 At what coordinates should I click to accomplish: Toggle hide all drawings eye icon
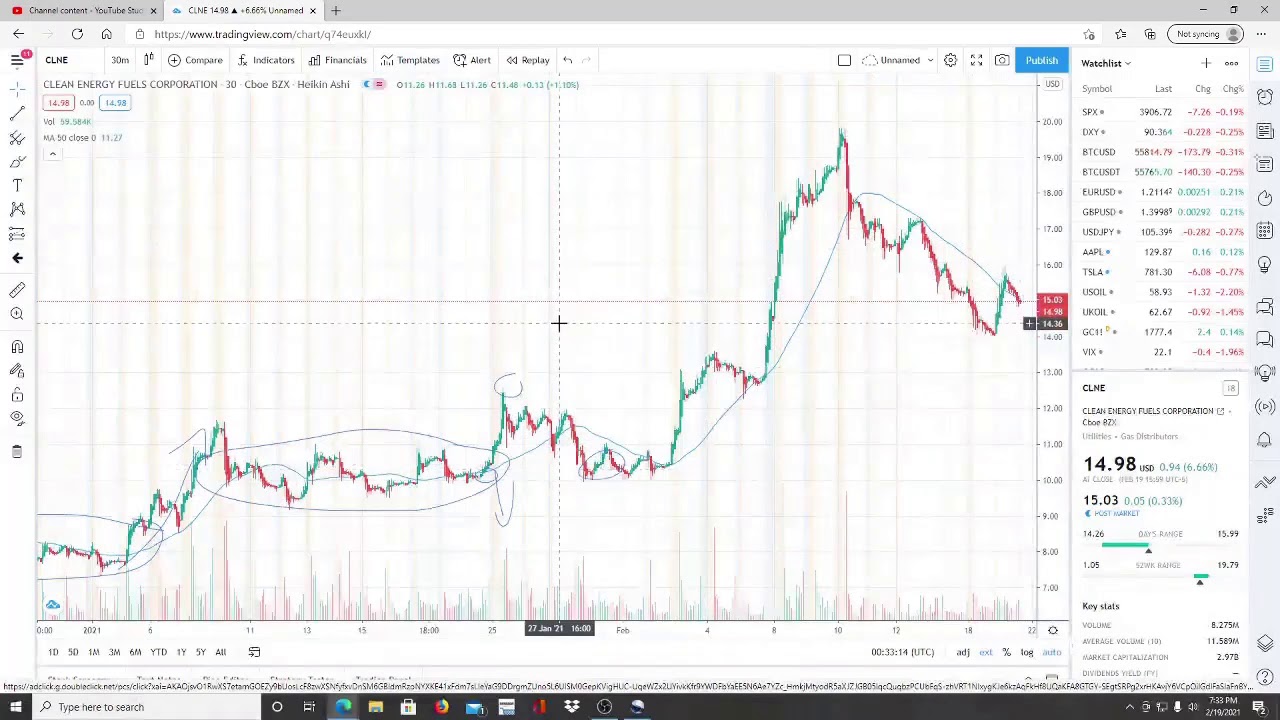tap(17, 419)
